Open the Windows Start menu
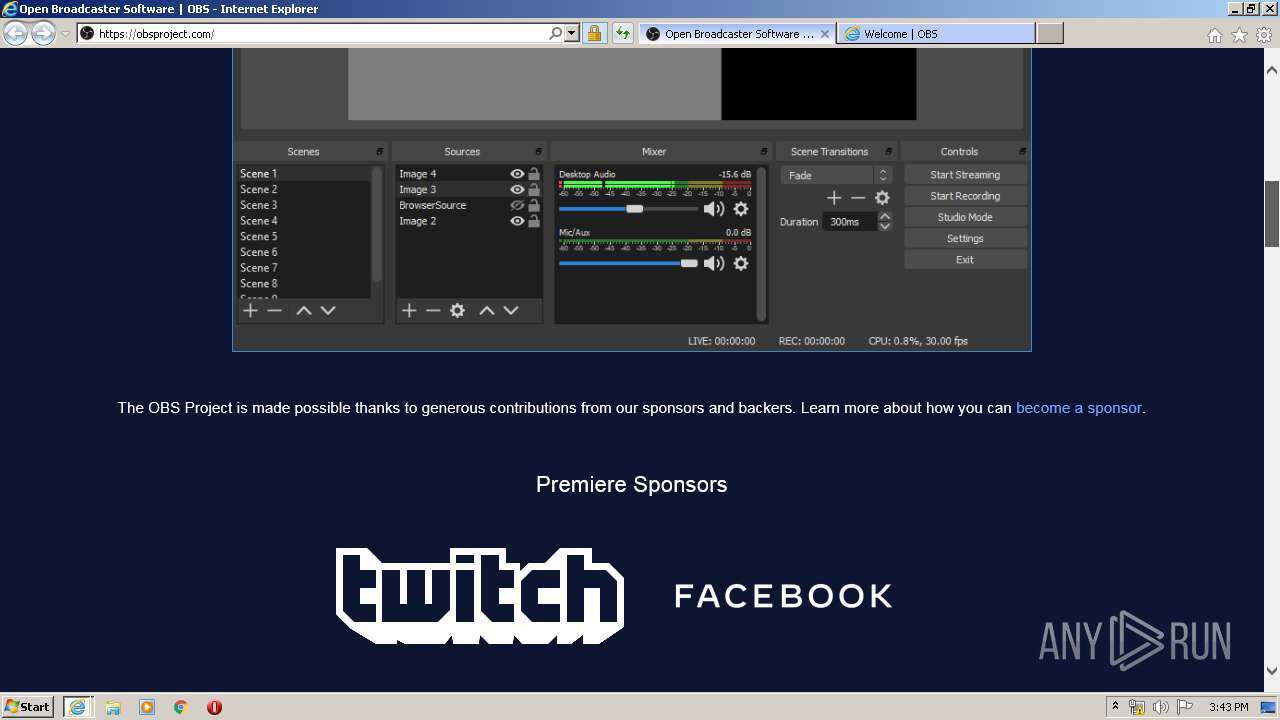This screenshot has width=1280, height=720. coord(27,707)
